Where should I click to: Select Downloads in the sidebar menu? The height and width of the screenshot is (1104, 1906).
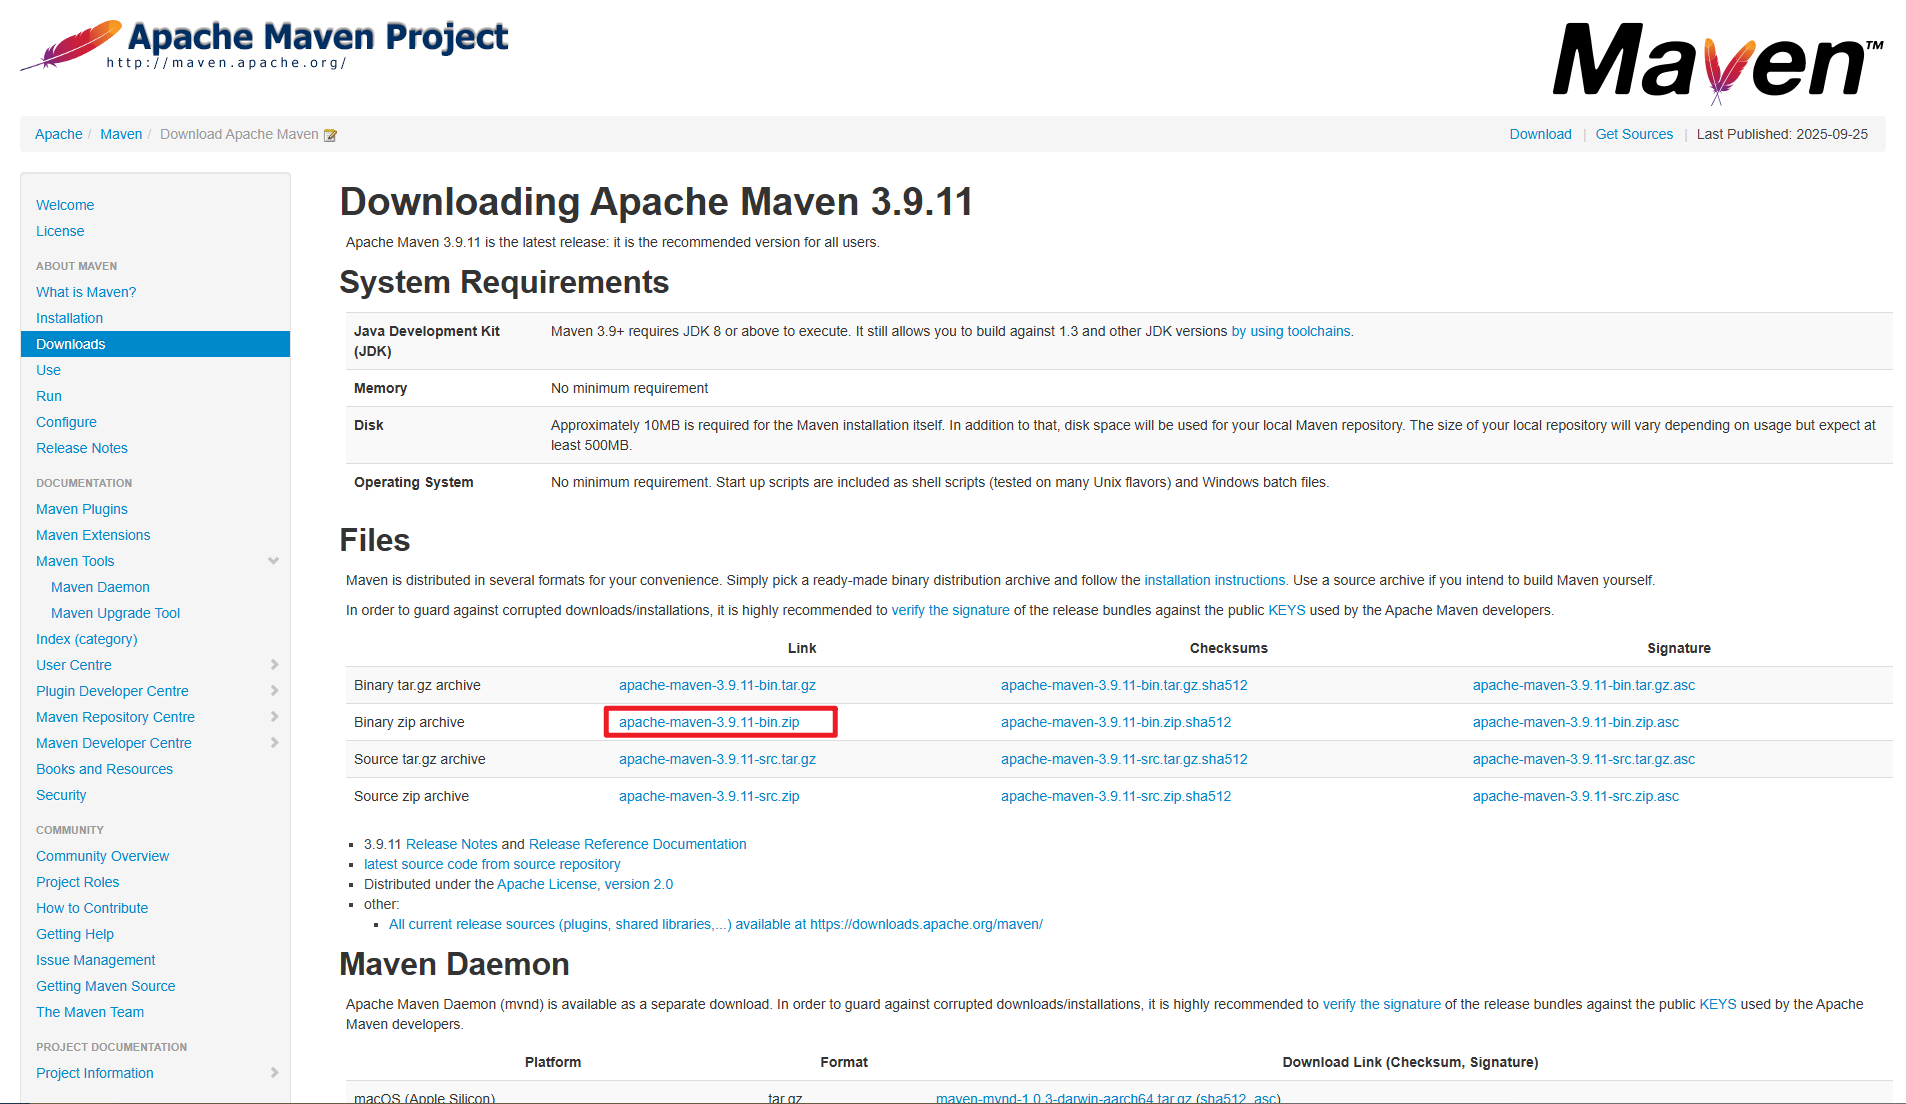coord(70,343)
